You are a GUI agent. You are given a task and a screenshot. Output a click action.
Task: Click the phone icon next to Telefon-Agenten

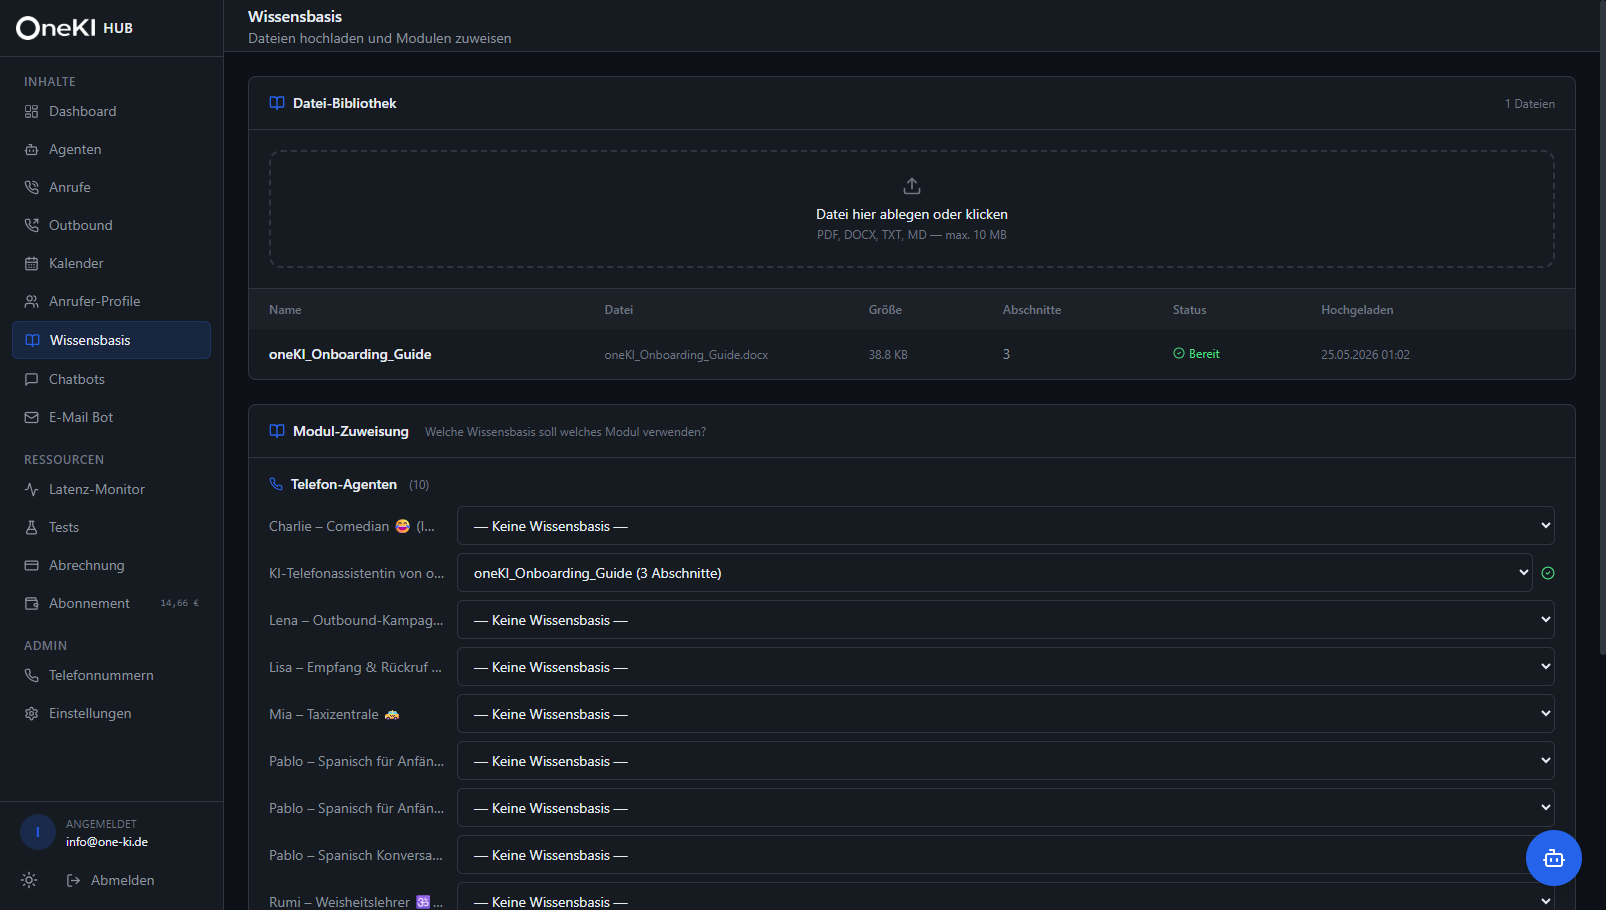point(276,484)
